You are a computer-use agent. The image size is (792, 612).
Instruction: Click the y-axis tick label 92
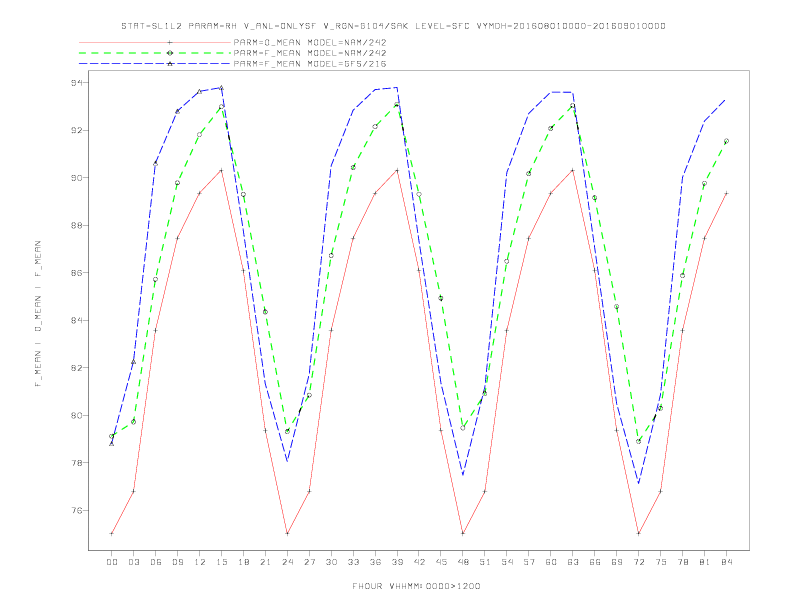76,130
